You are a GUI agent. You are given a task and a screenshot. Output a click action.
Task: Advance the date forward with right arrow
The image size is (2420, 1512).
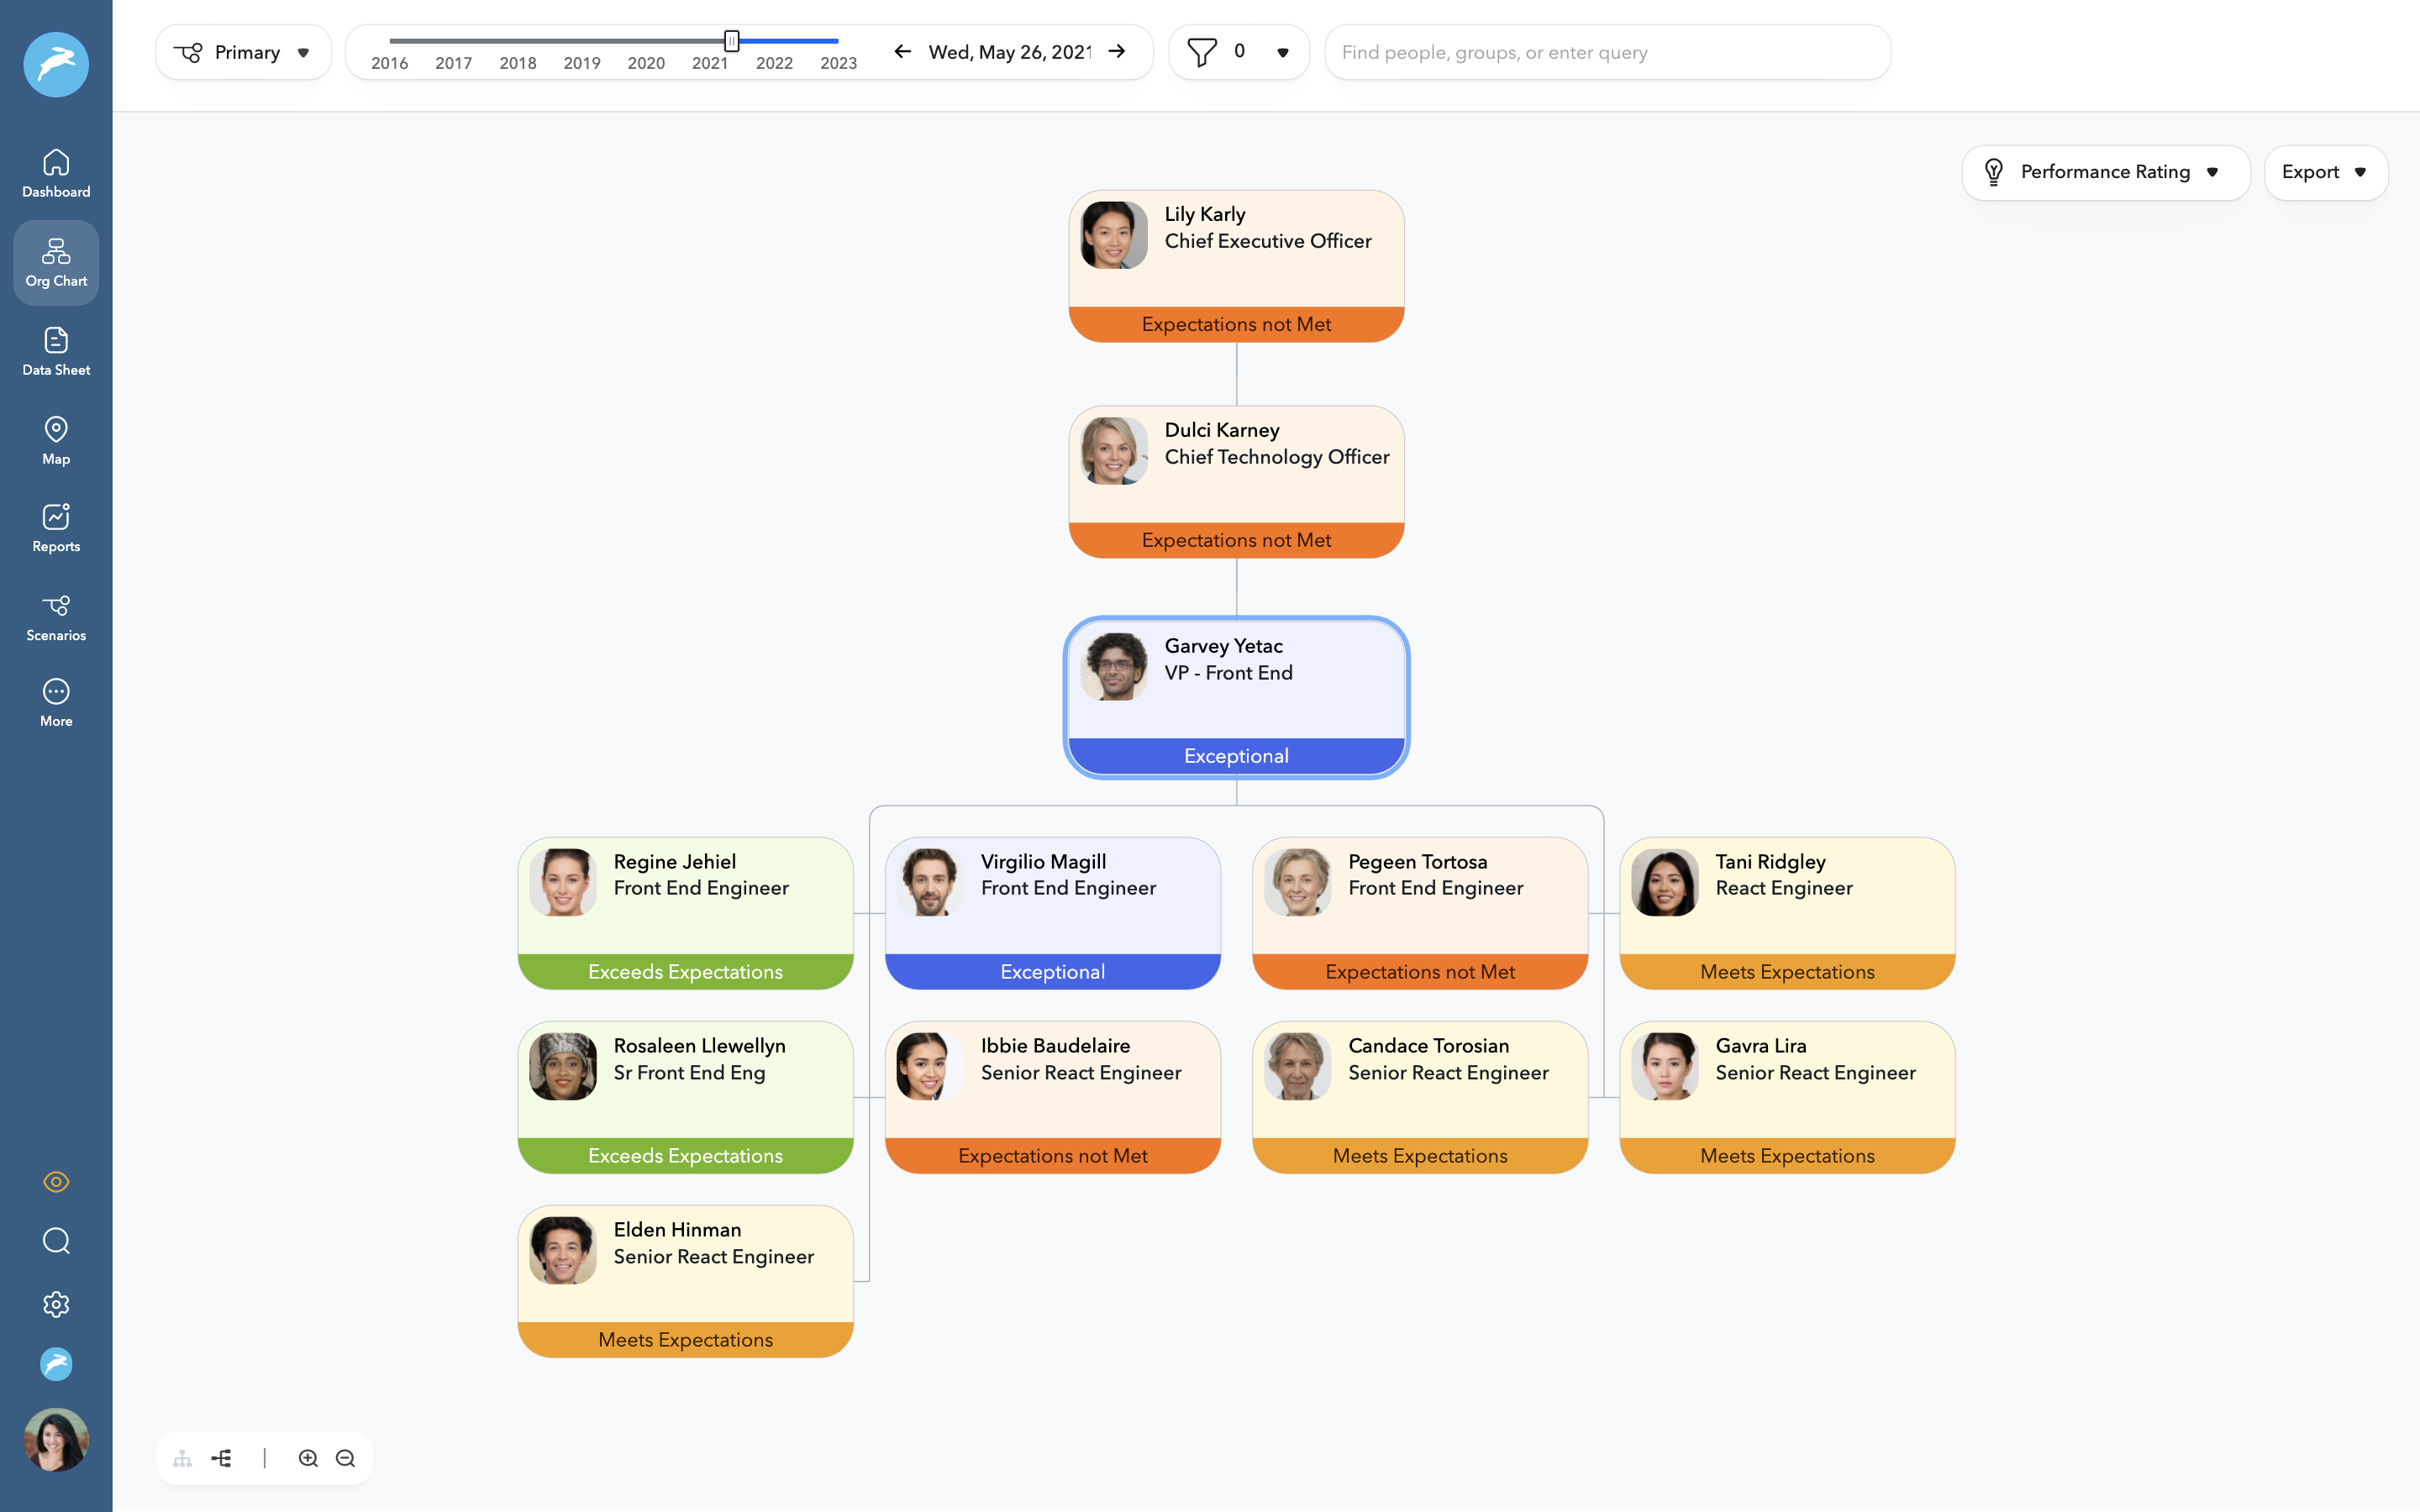point(1116,51)
